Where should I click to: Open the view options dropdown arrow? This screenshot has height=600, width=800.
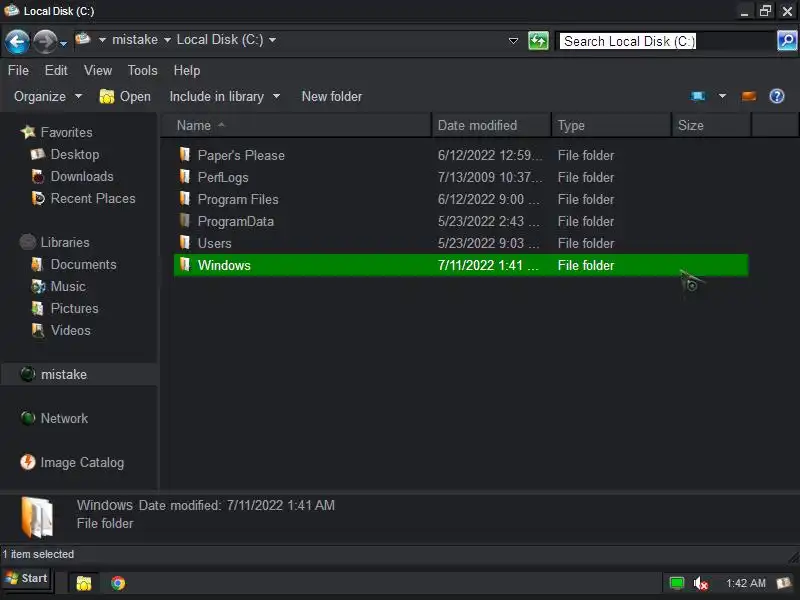(x=722, y=96)
